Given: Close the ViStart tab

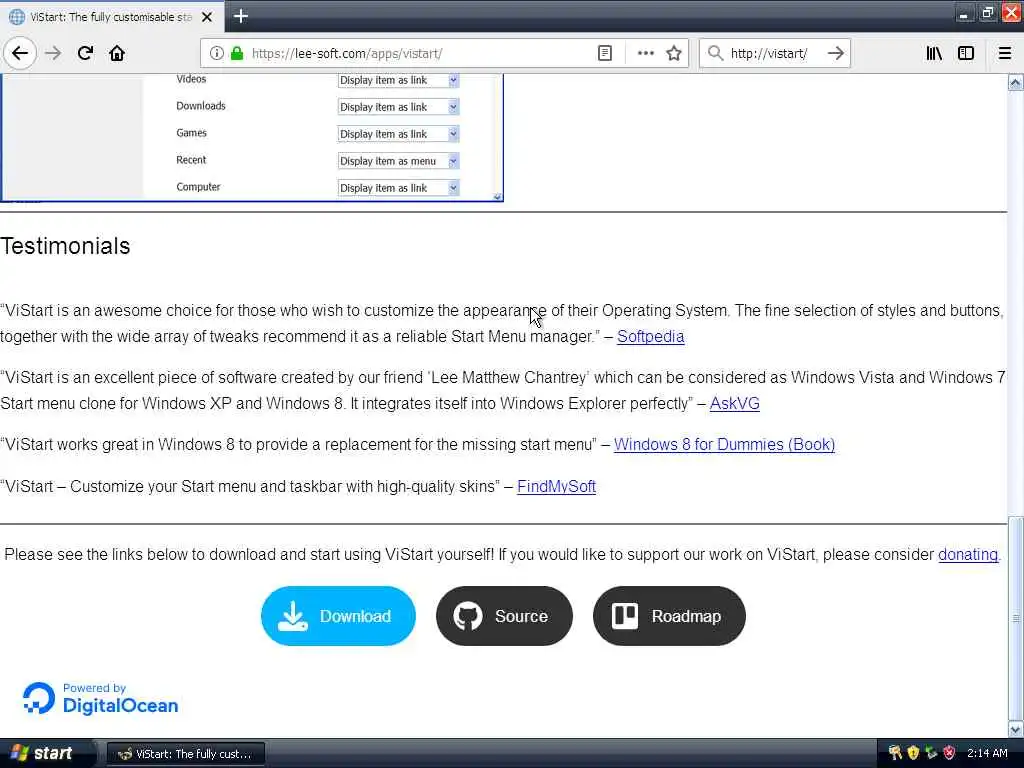Looking at the screenshot, I should click(x=207, y=17).
